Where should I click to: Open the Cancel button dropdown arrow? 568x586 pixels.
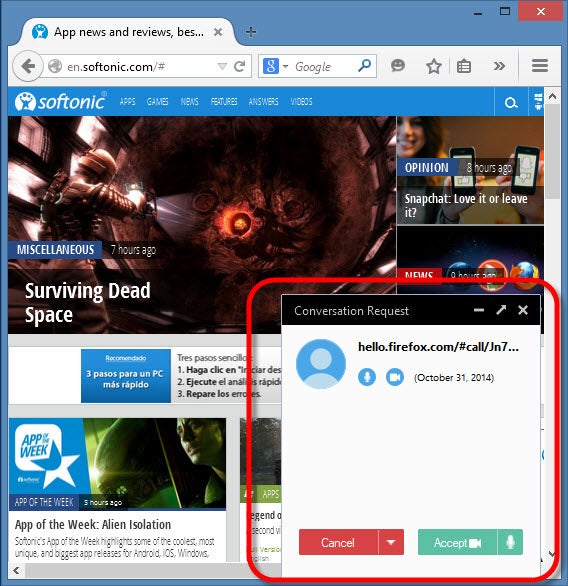391,542
